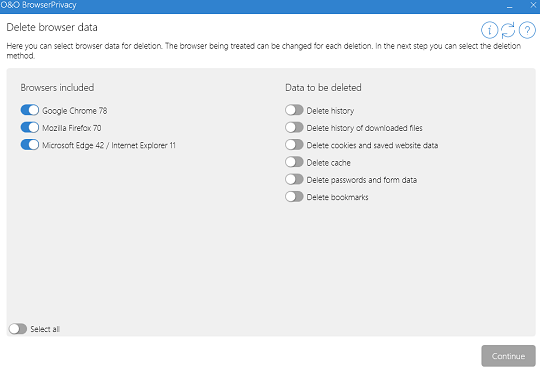This screenshot has width=540, height=371.
Task: Click the Select all label
Action: (x=45, y=329)
